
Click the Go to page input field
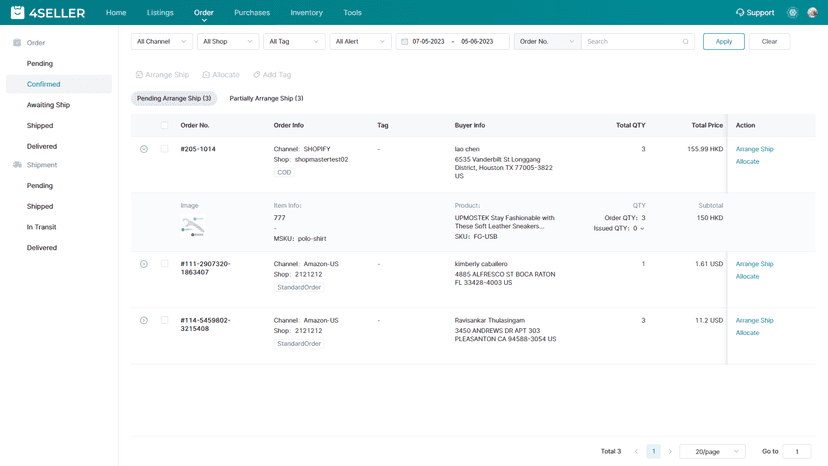click(x=797, y=451)
